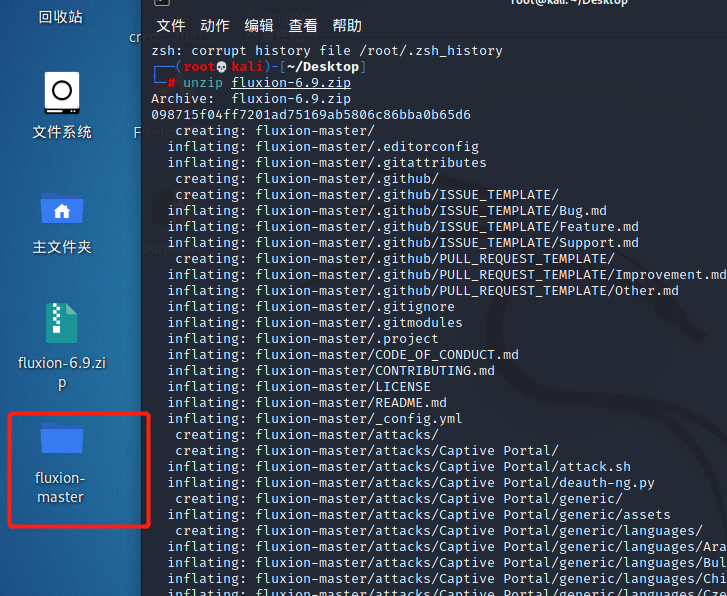The width and height of the screenshot is (727, 596).
Task: Open the 主文件夹 home folder icon
Action: pos(62,209)
